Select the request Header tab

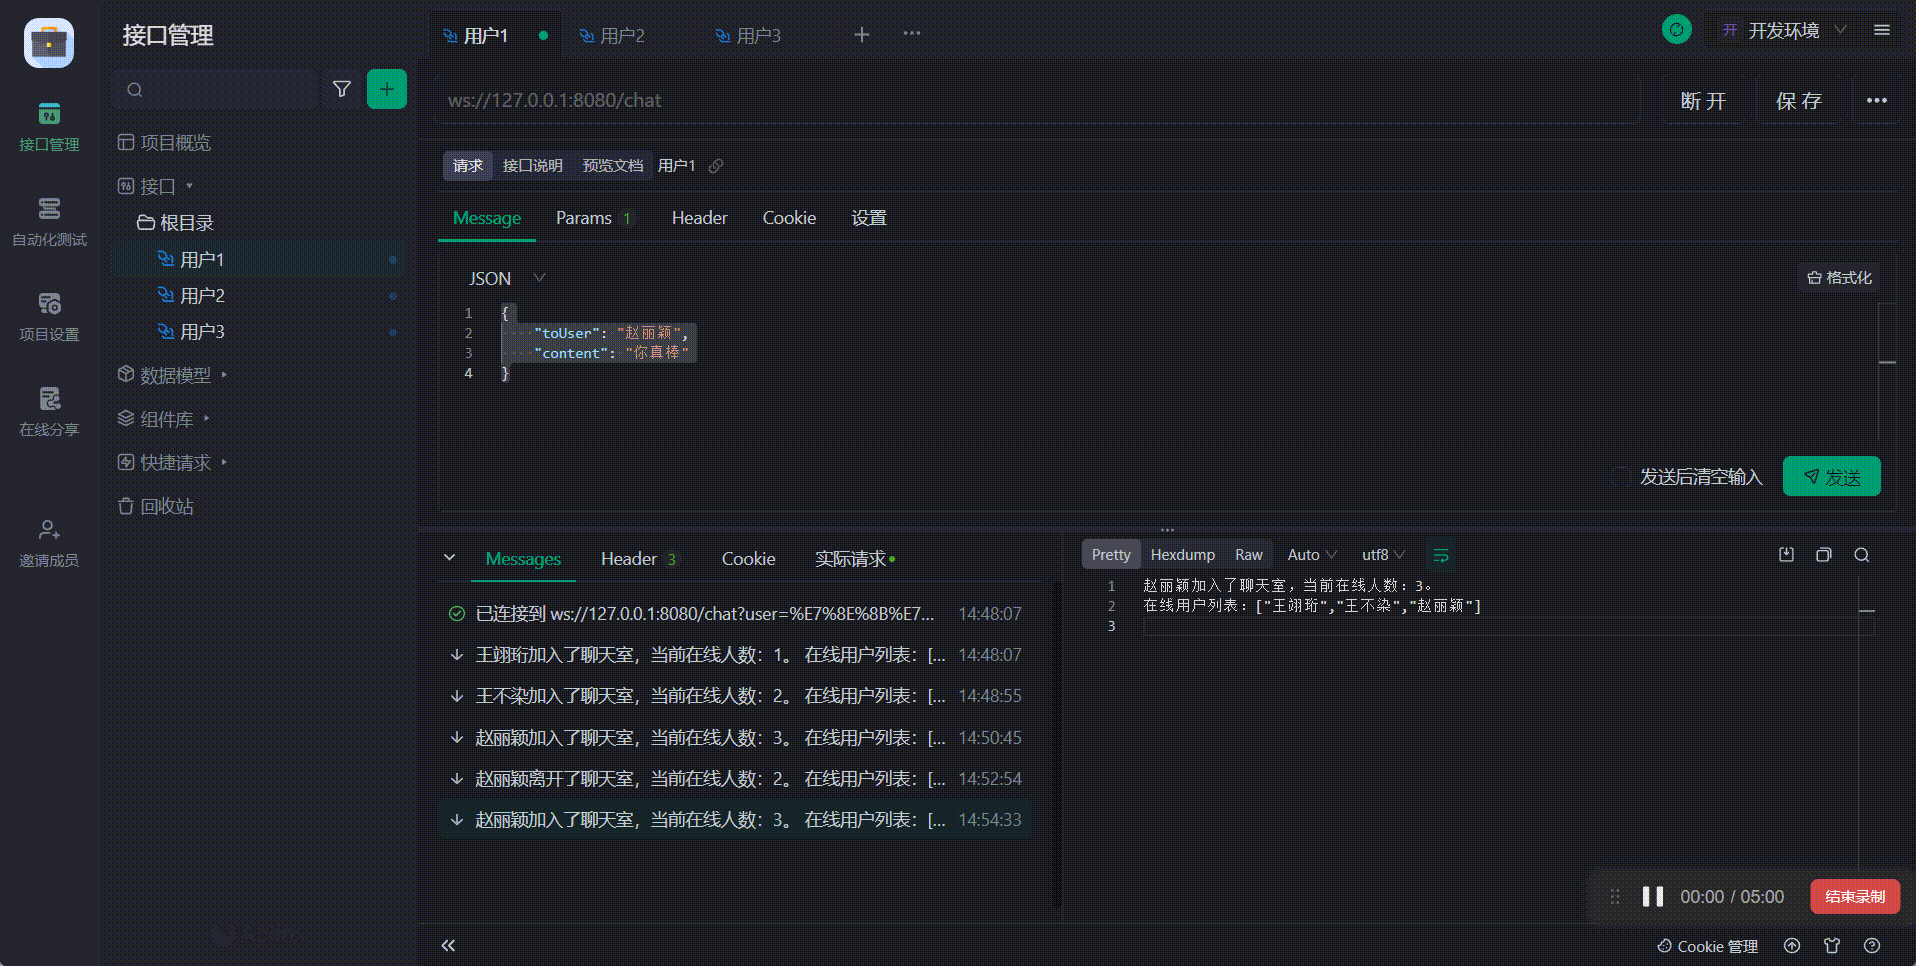tap(699, 218)
